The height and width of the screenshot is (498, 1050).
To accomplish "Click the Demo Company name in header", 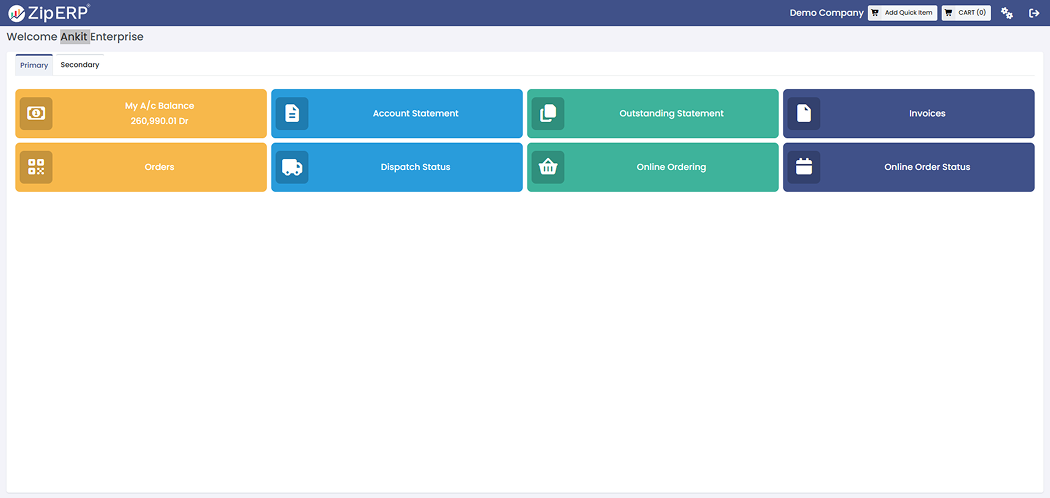I will pos(826,13).
